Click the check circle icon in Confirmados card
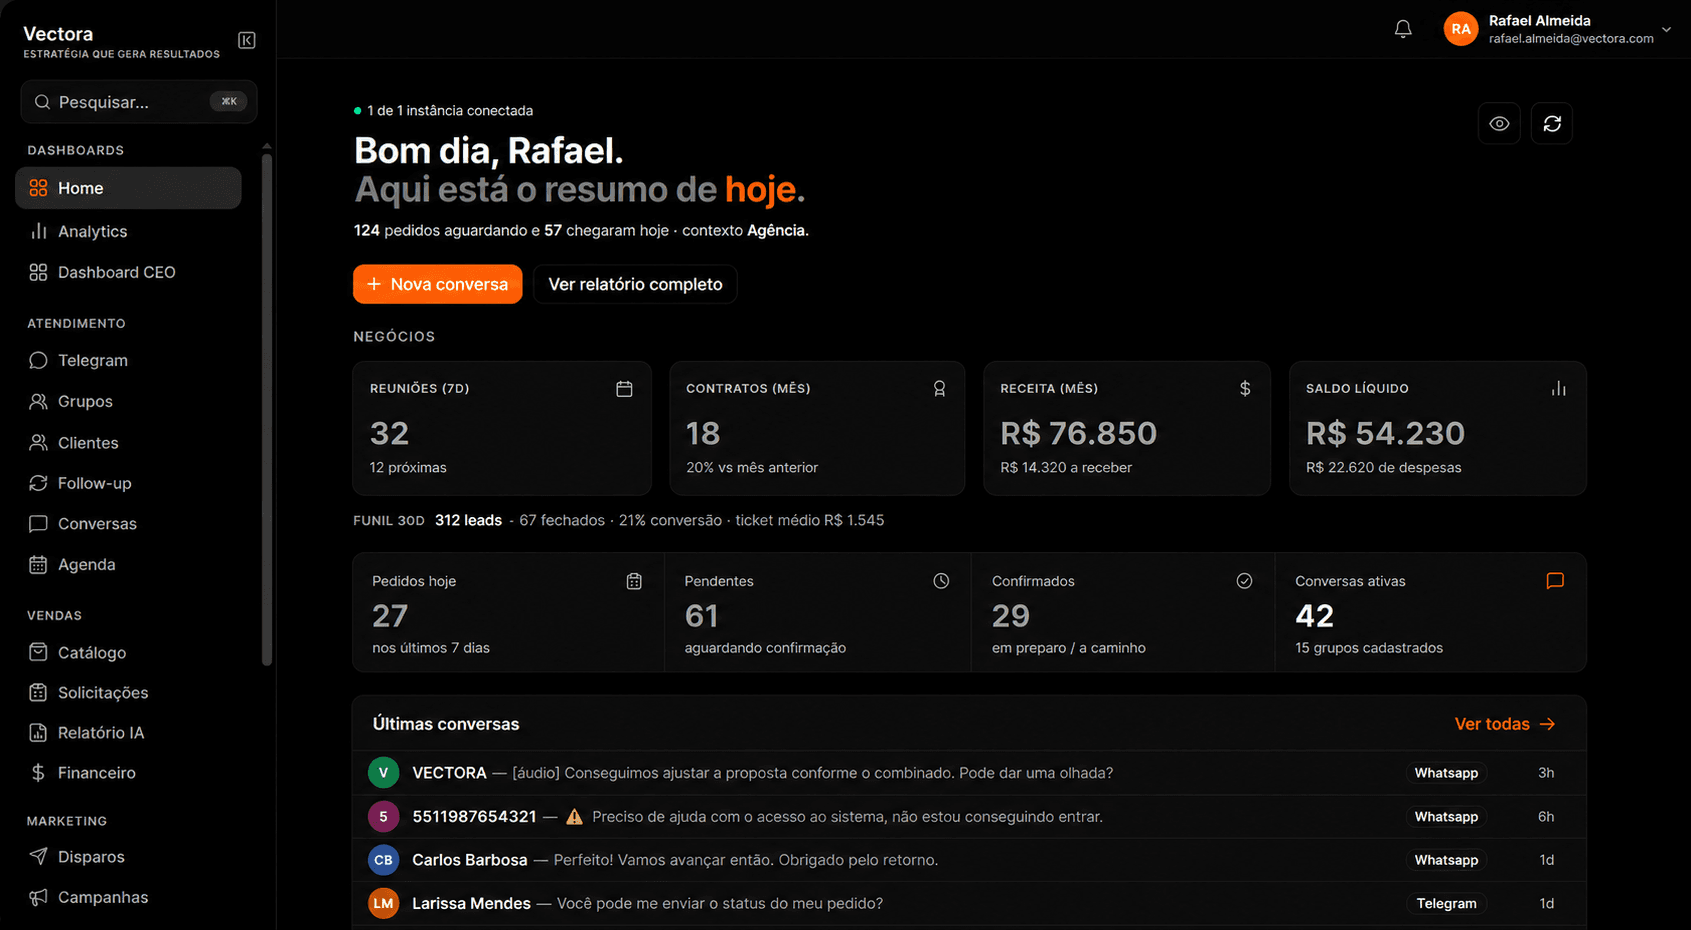The image size is (1691, 930). pyautogui.click(x=1244, y=581)
